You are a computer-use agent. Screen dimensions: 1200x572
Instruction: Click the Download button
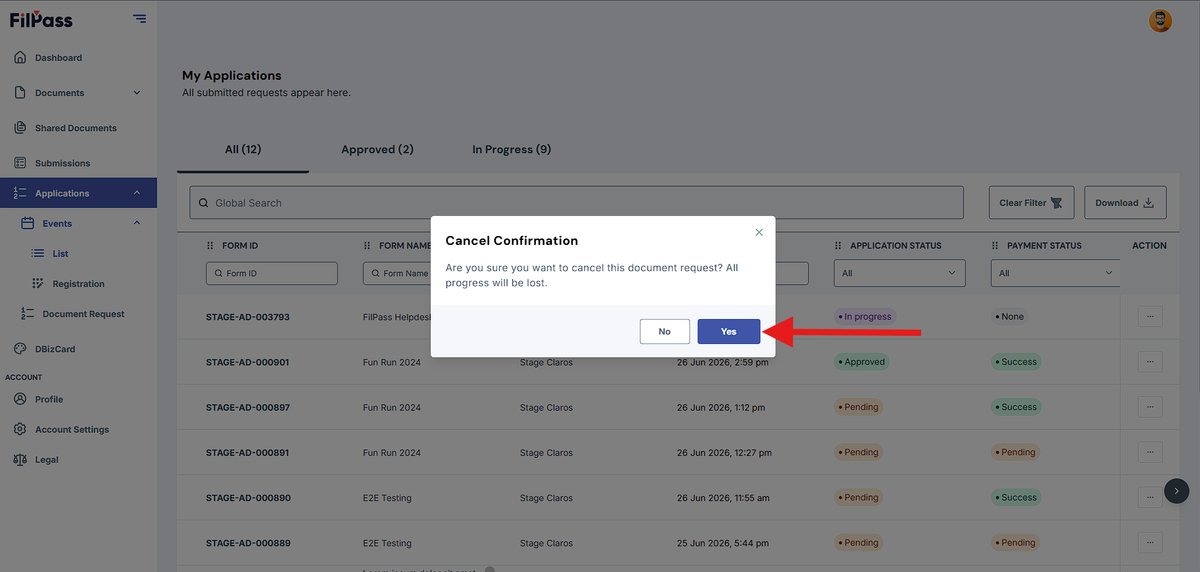[1125, 203]
